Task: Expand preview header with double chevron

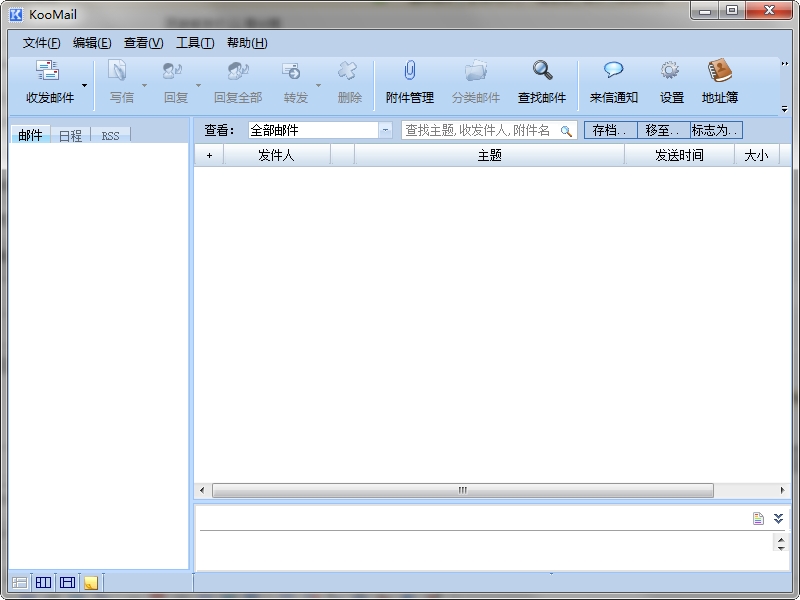Action: pos(778,518)
